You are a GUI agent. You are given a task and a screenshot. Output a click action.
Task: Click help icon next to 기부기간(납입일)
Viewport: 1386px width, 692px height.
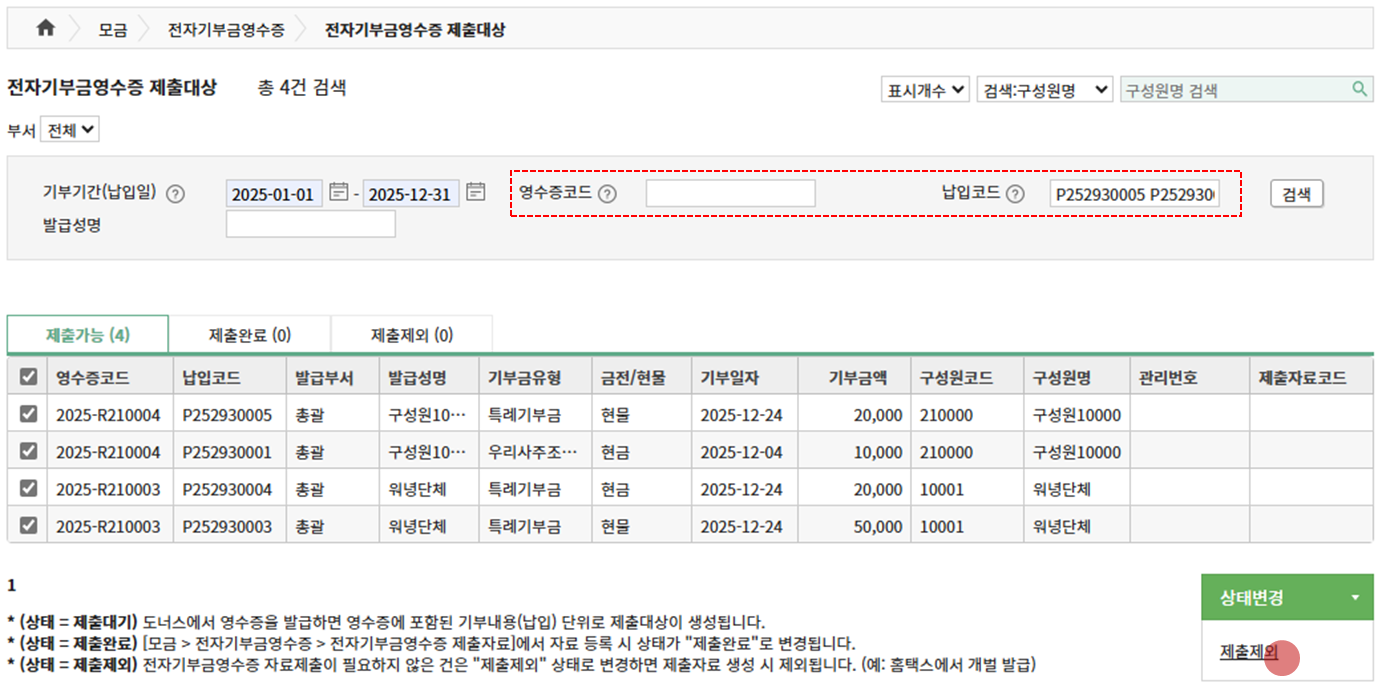pyautogui.click(x=175, y=194)
